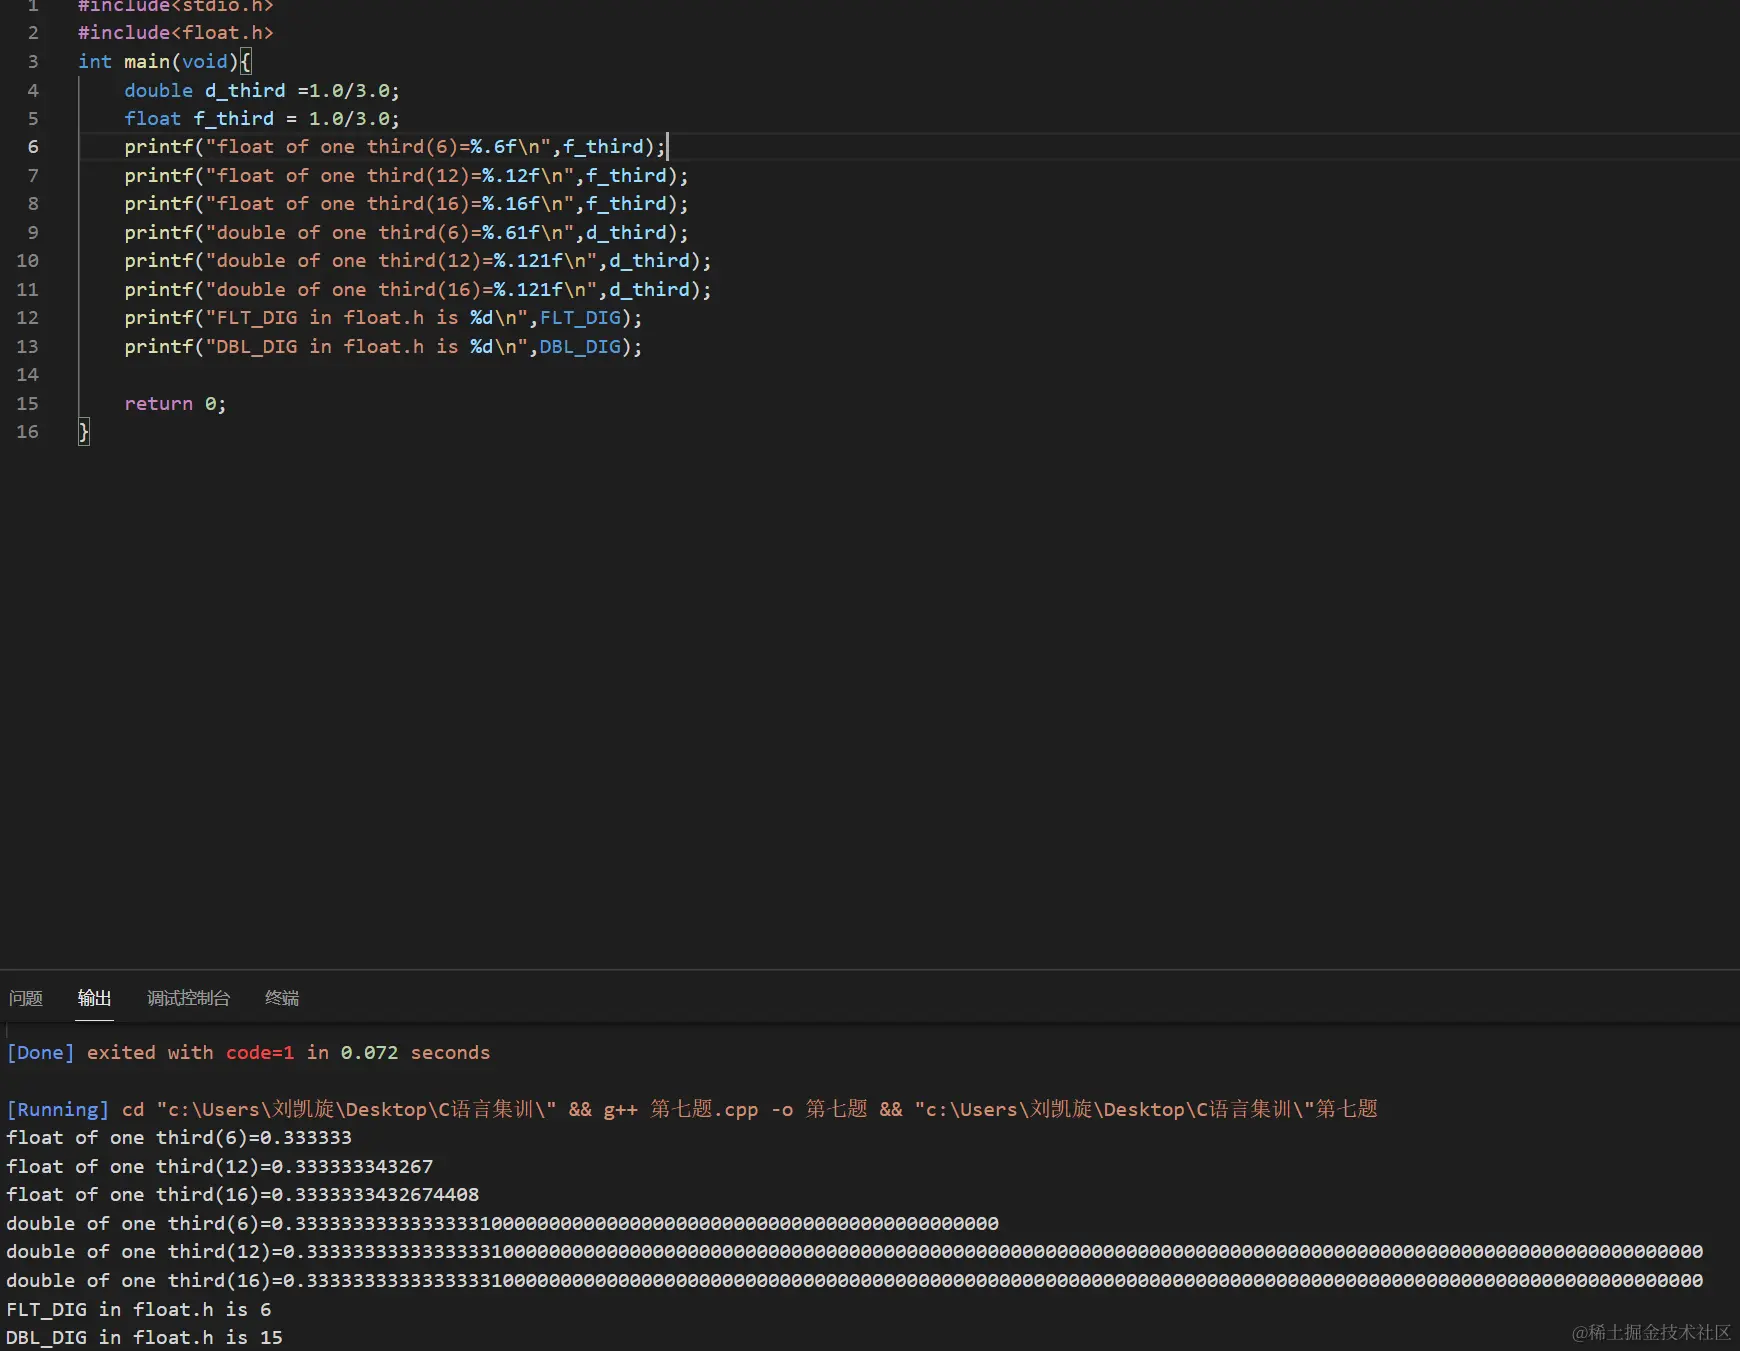Click the float f_third declaration line

pos(262,119)
